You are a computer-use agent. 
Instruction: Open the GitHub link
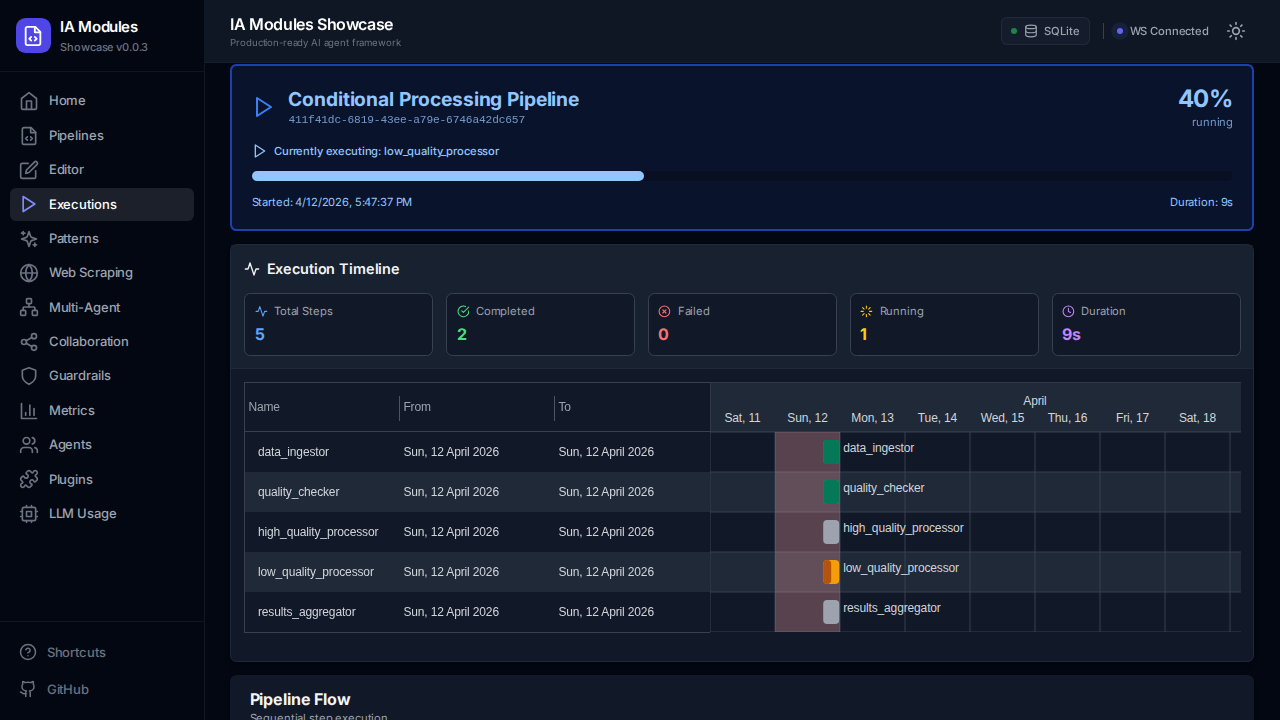[67, 689]
